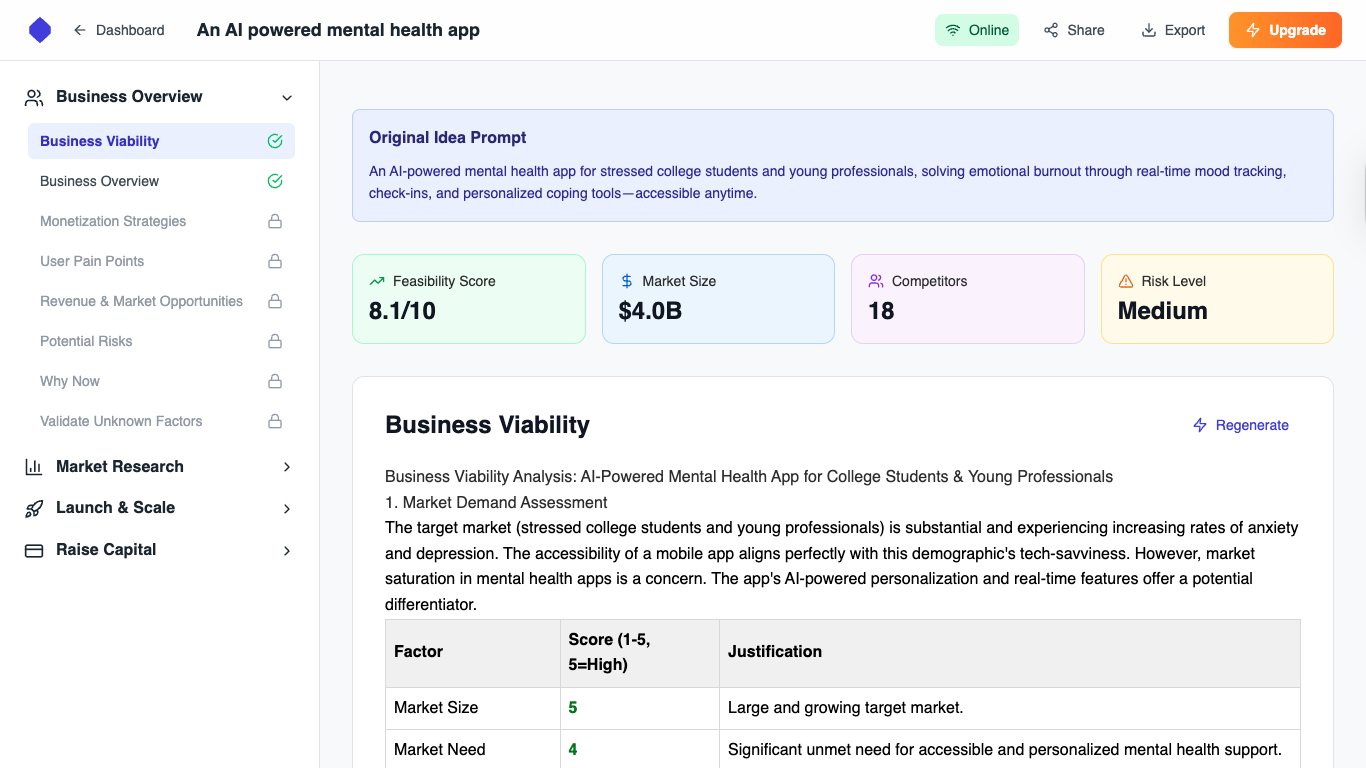Click the Export download icon

1149,30
